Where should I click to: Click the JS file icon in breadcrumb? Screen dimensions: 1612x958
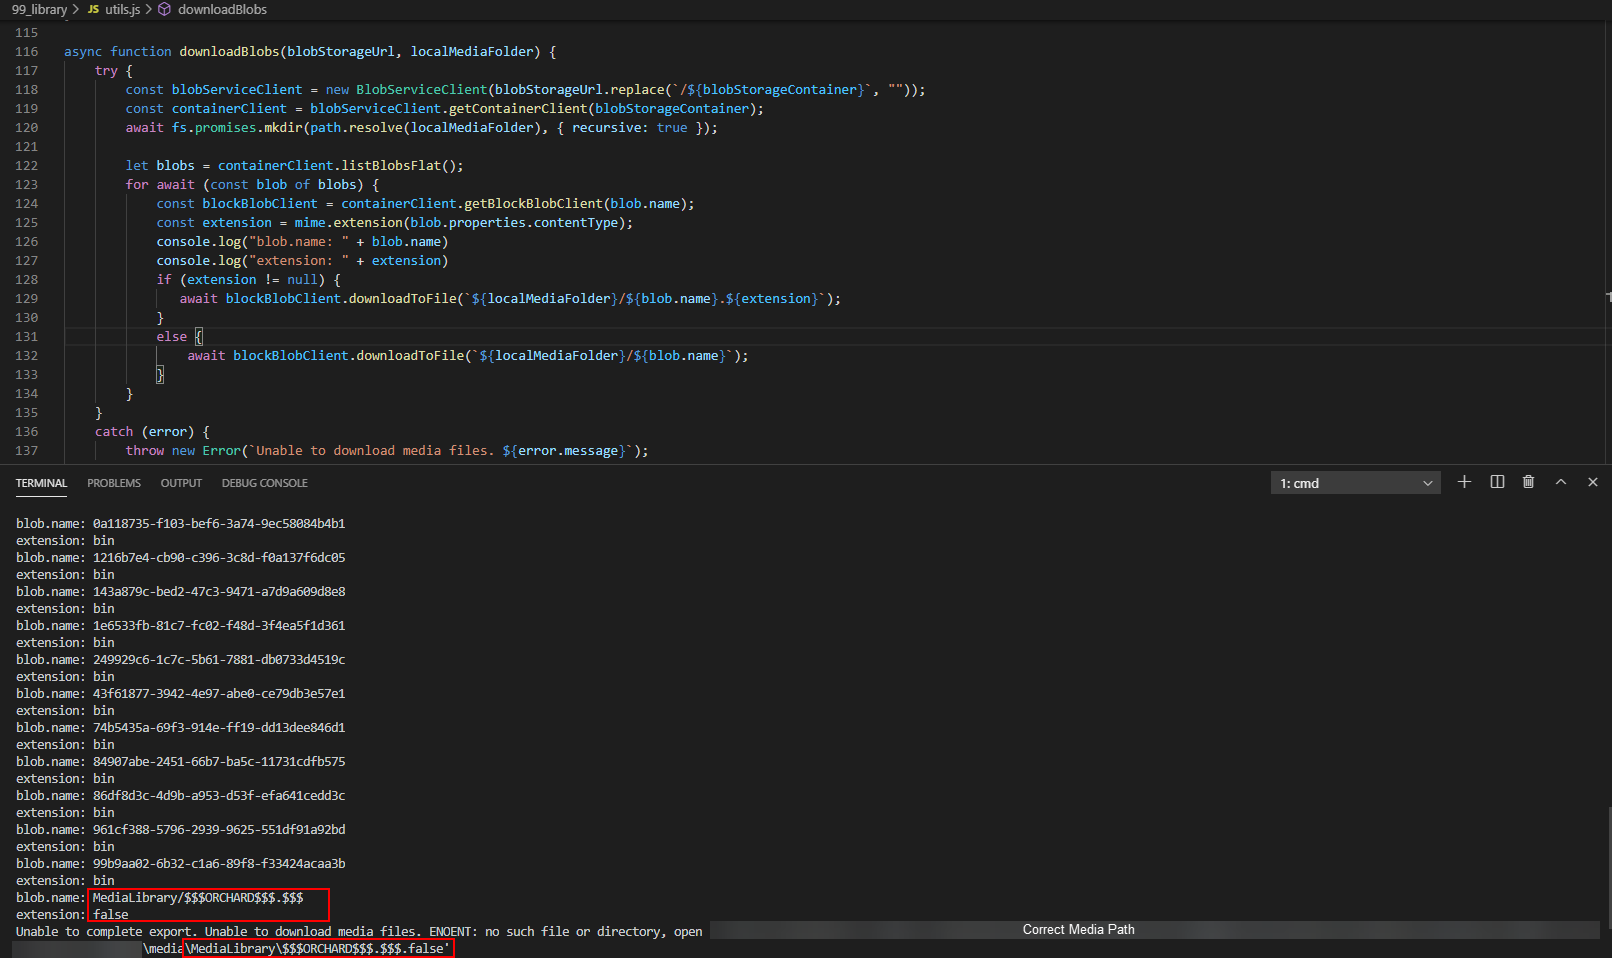pos(94,9)
